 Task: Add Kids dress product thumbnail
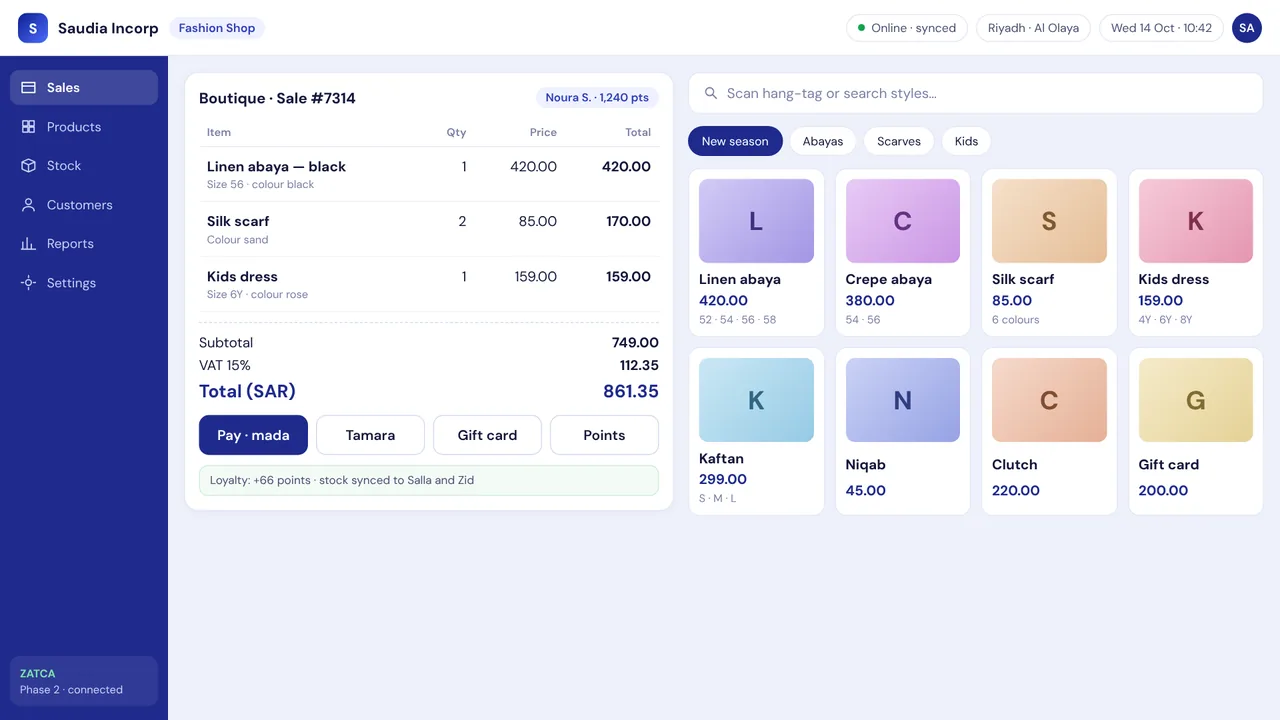point(1196,221)
